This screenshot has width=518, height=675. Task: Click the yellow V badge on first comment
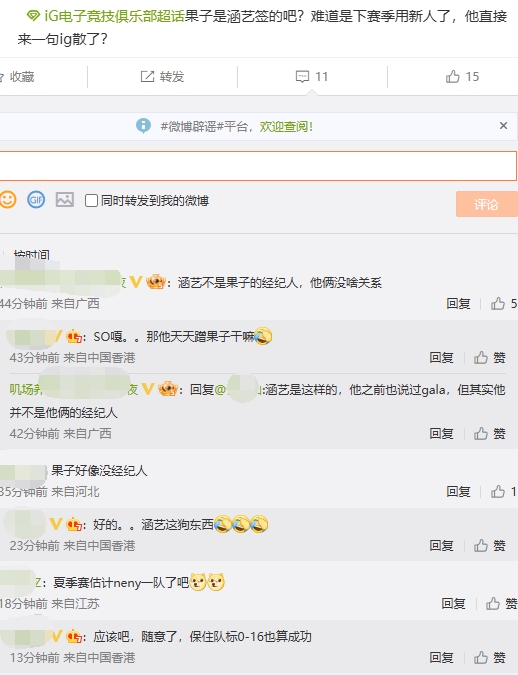coord(136,282)
